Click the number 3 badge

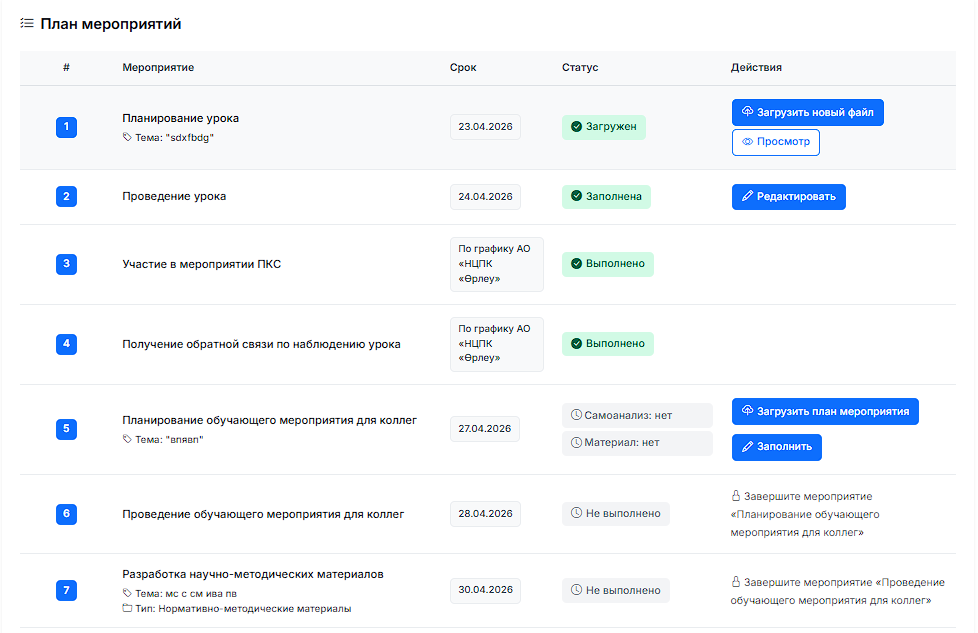point(67,264)
